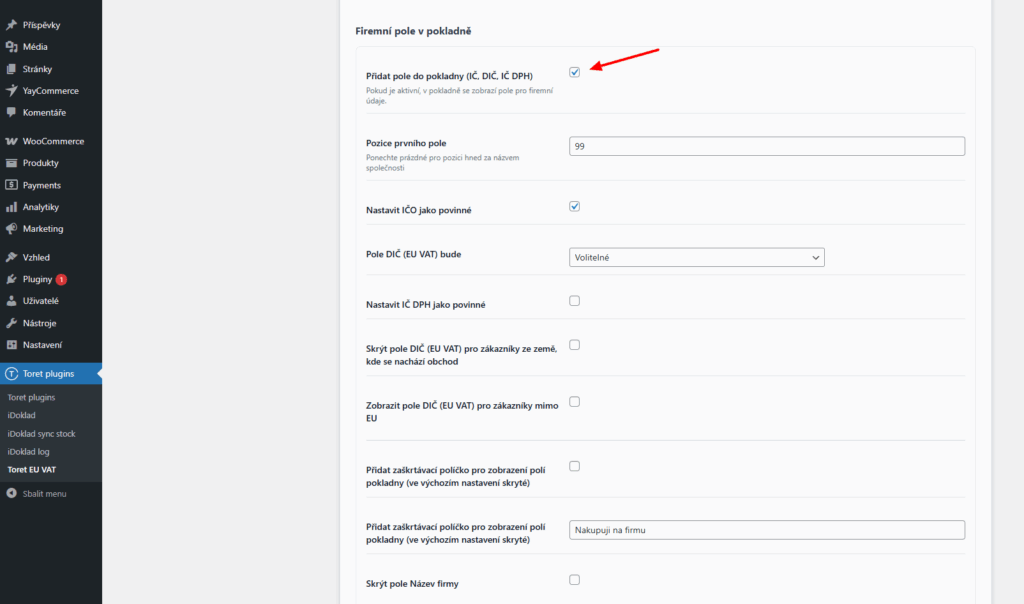The height and width of the screenshot is (604, 1024).
Task: Click the Produkty box icon
Action: [11, 163]
